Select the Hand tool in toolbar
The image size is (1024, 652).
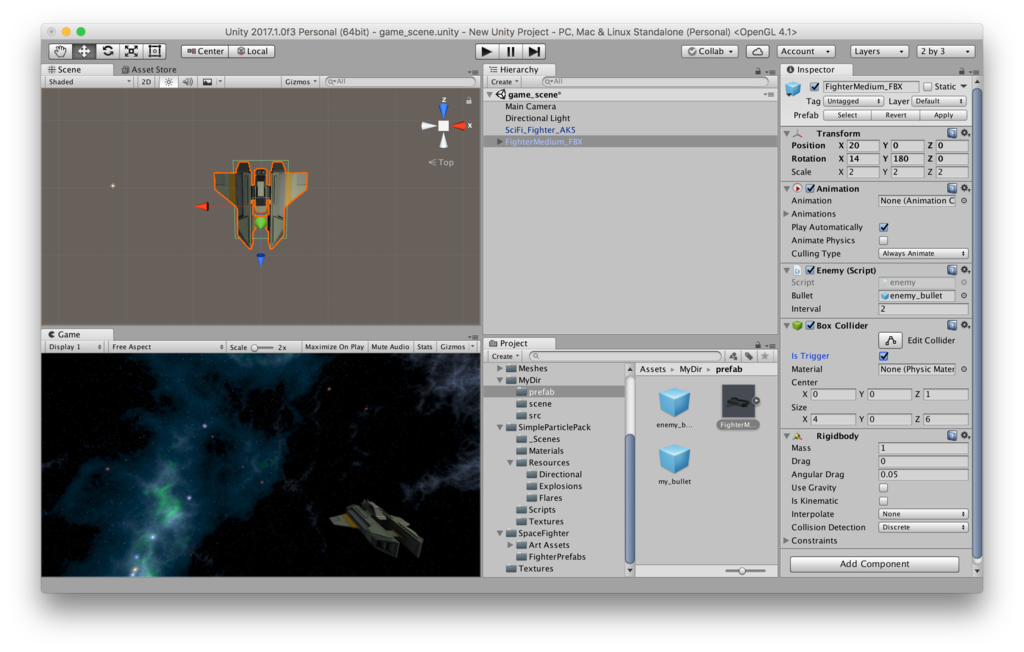tap(61, 51)
